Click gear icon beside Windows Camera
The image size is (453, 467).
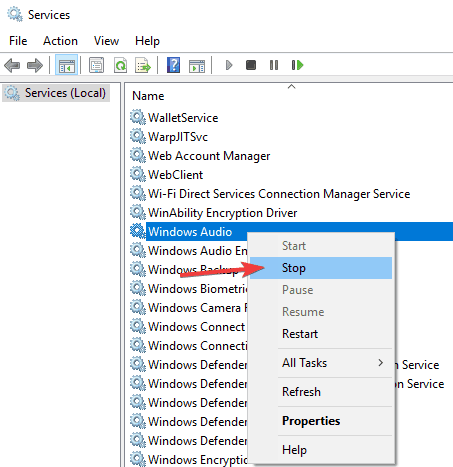138,307
